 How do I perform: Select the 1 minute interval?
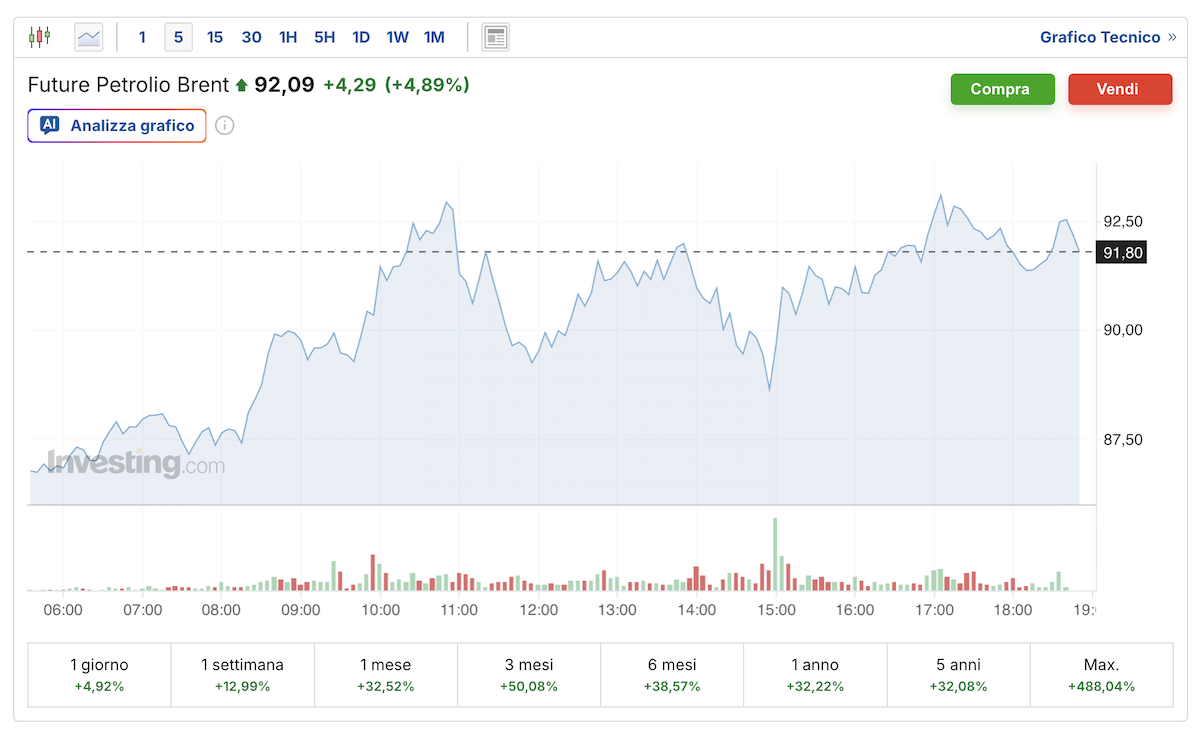142,37
